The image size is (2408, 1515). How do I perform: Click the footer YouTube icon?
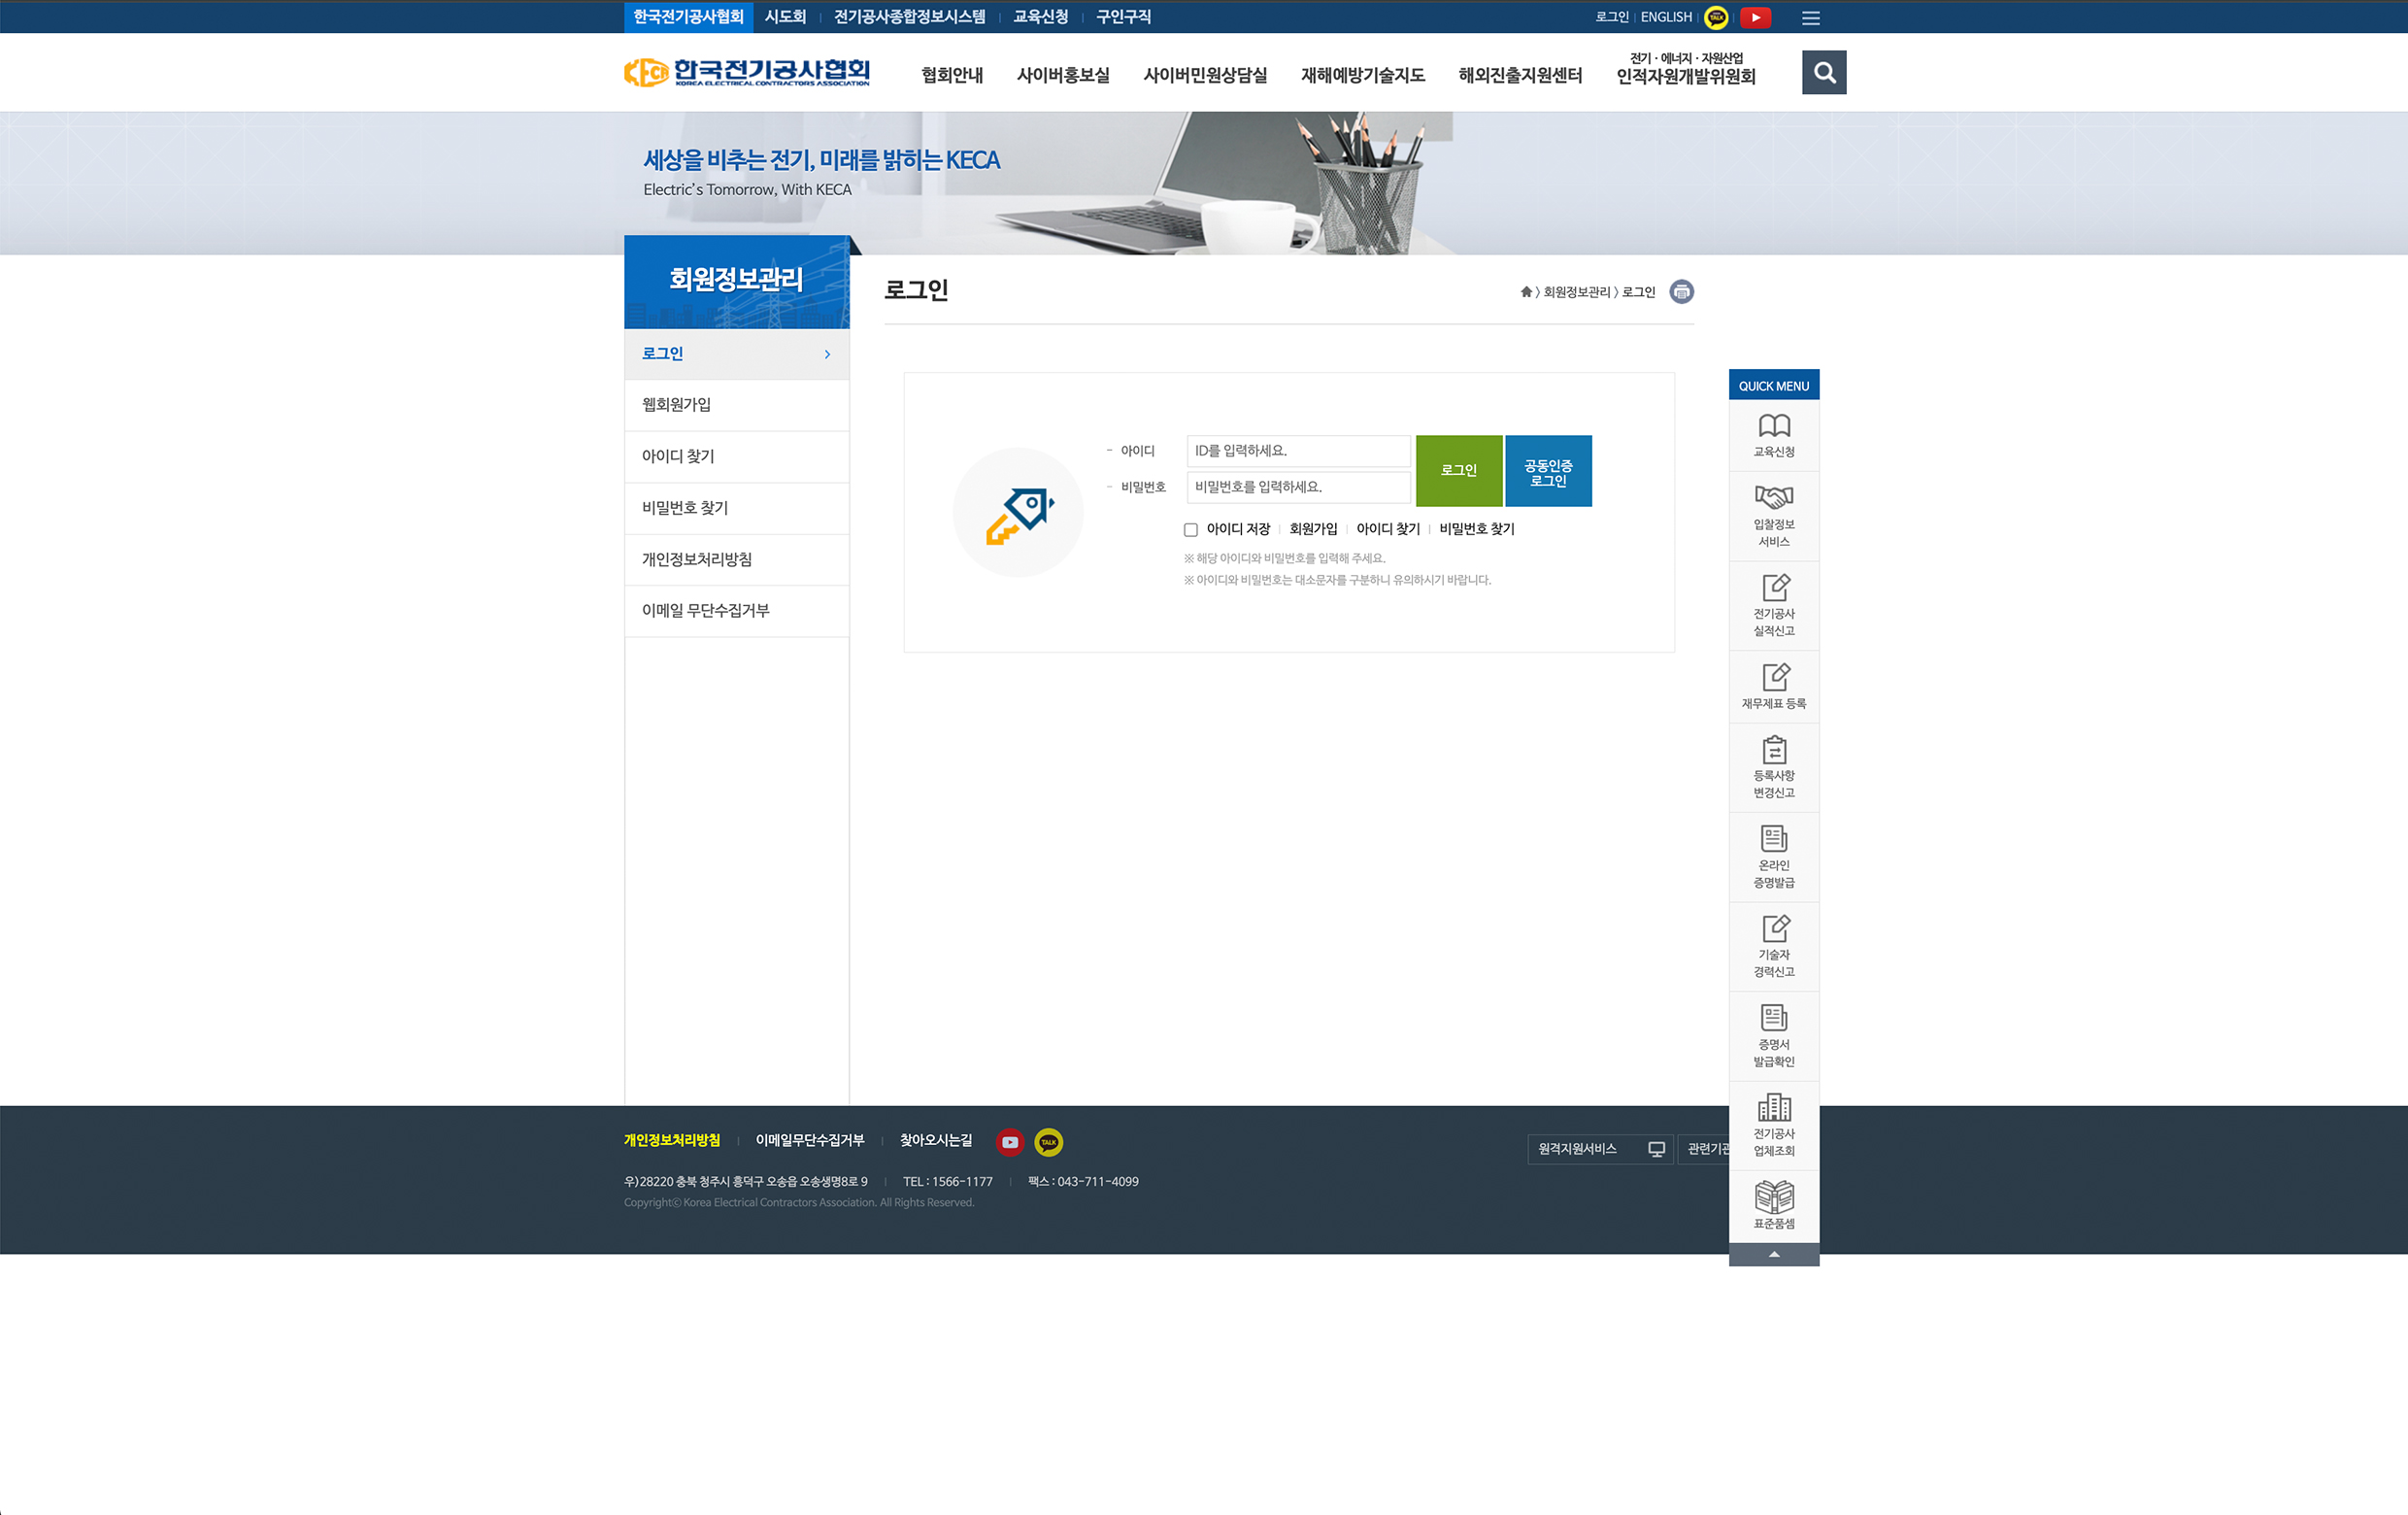(x=1010, y=1142)
